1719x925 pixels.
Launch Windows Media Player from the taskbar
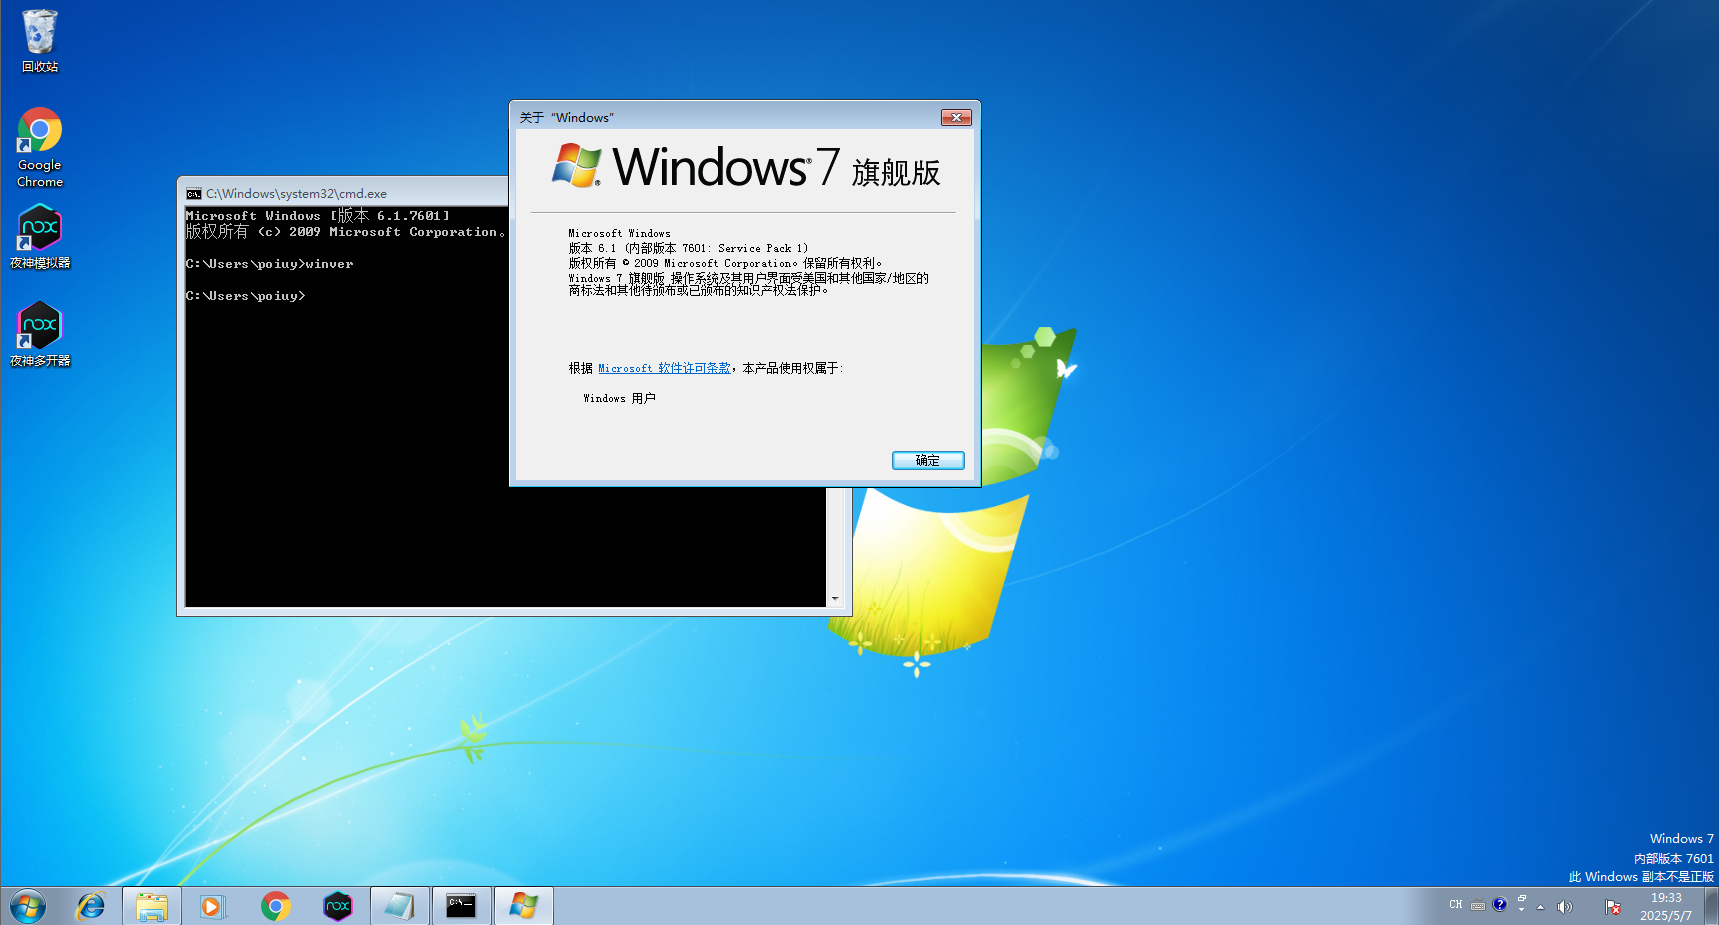pyautogui.click(x=213, y=906)
